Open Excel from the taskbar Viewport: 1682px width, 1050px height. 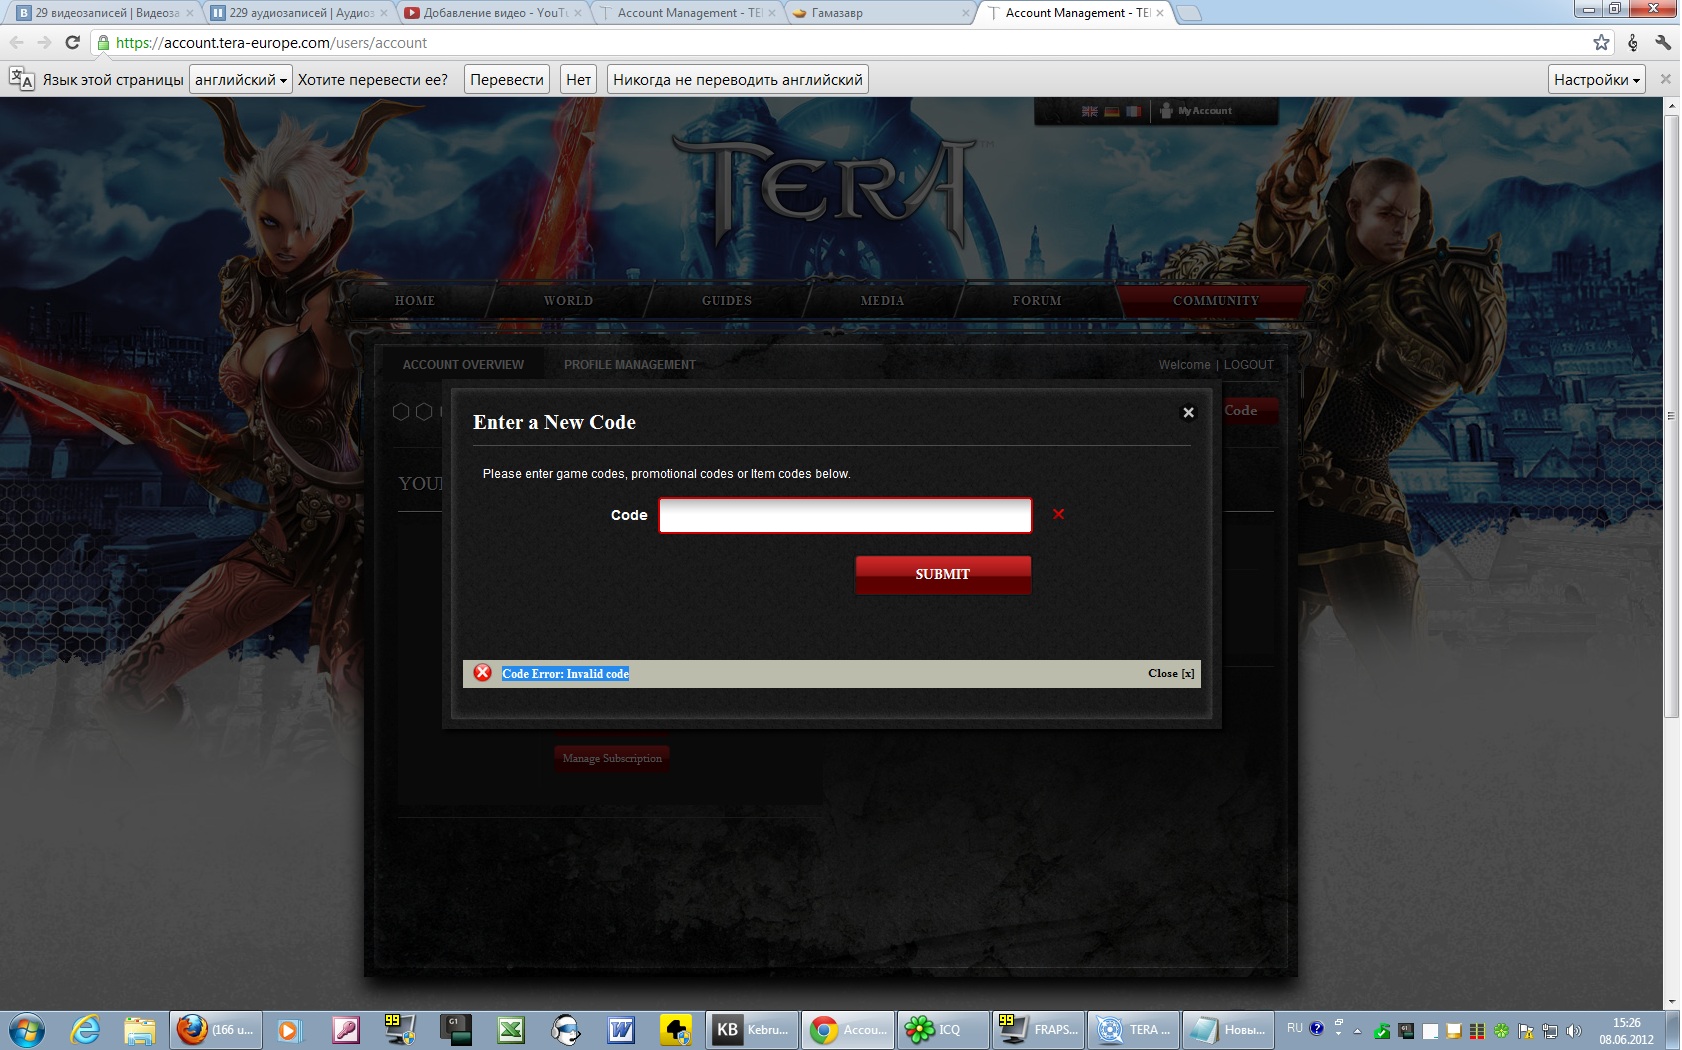coord(511,1029)
